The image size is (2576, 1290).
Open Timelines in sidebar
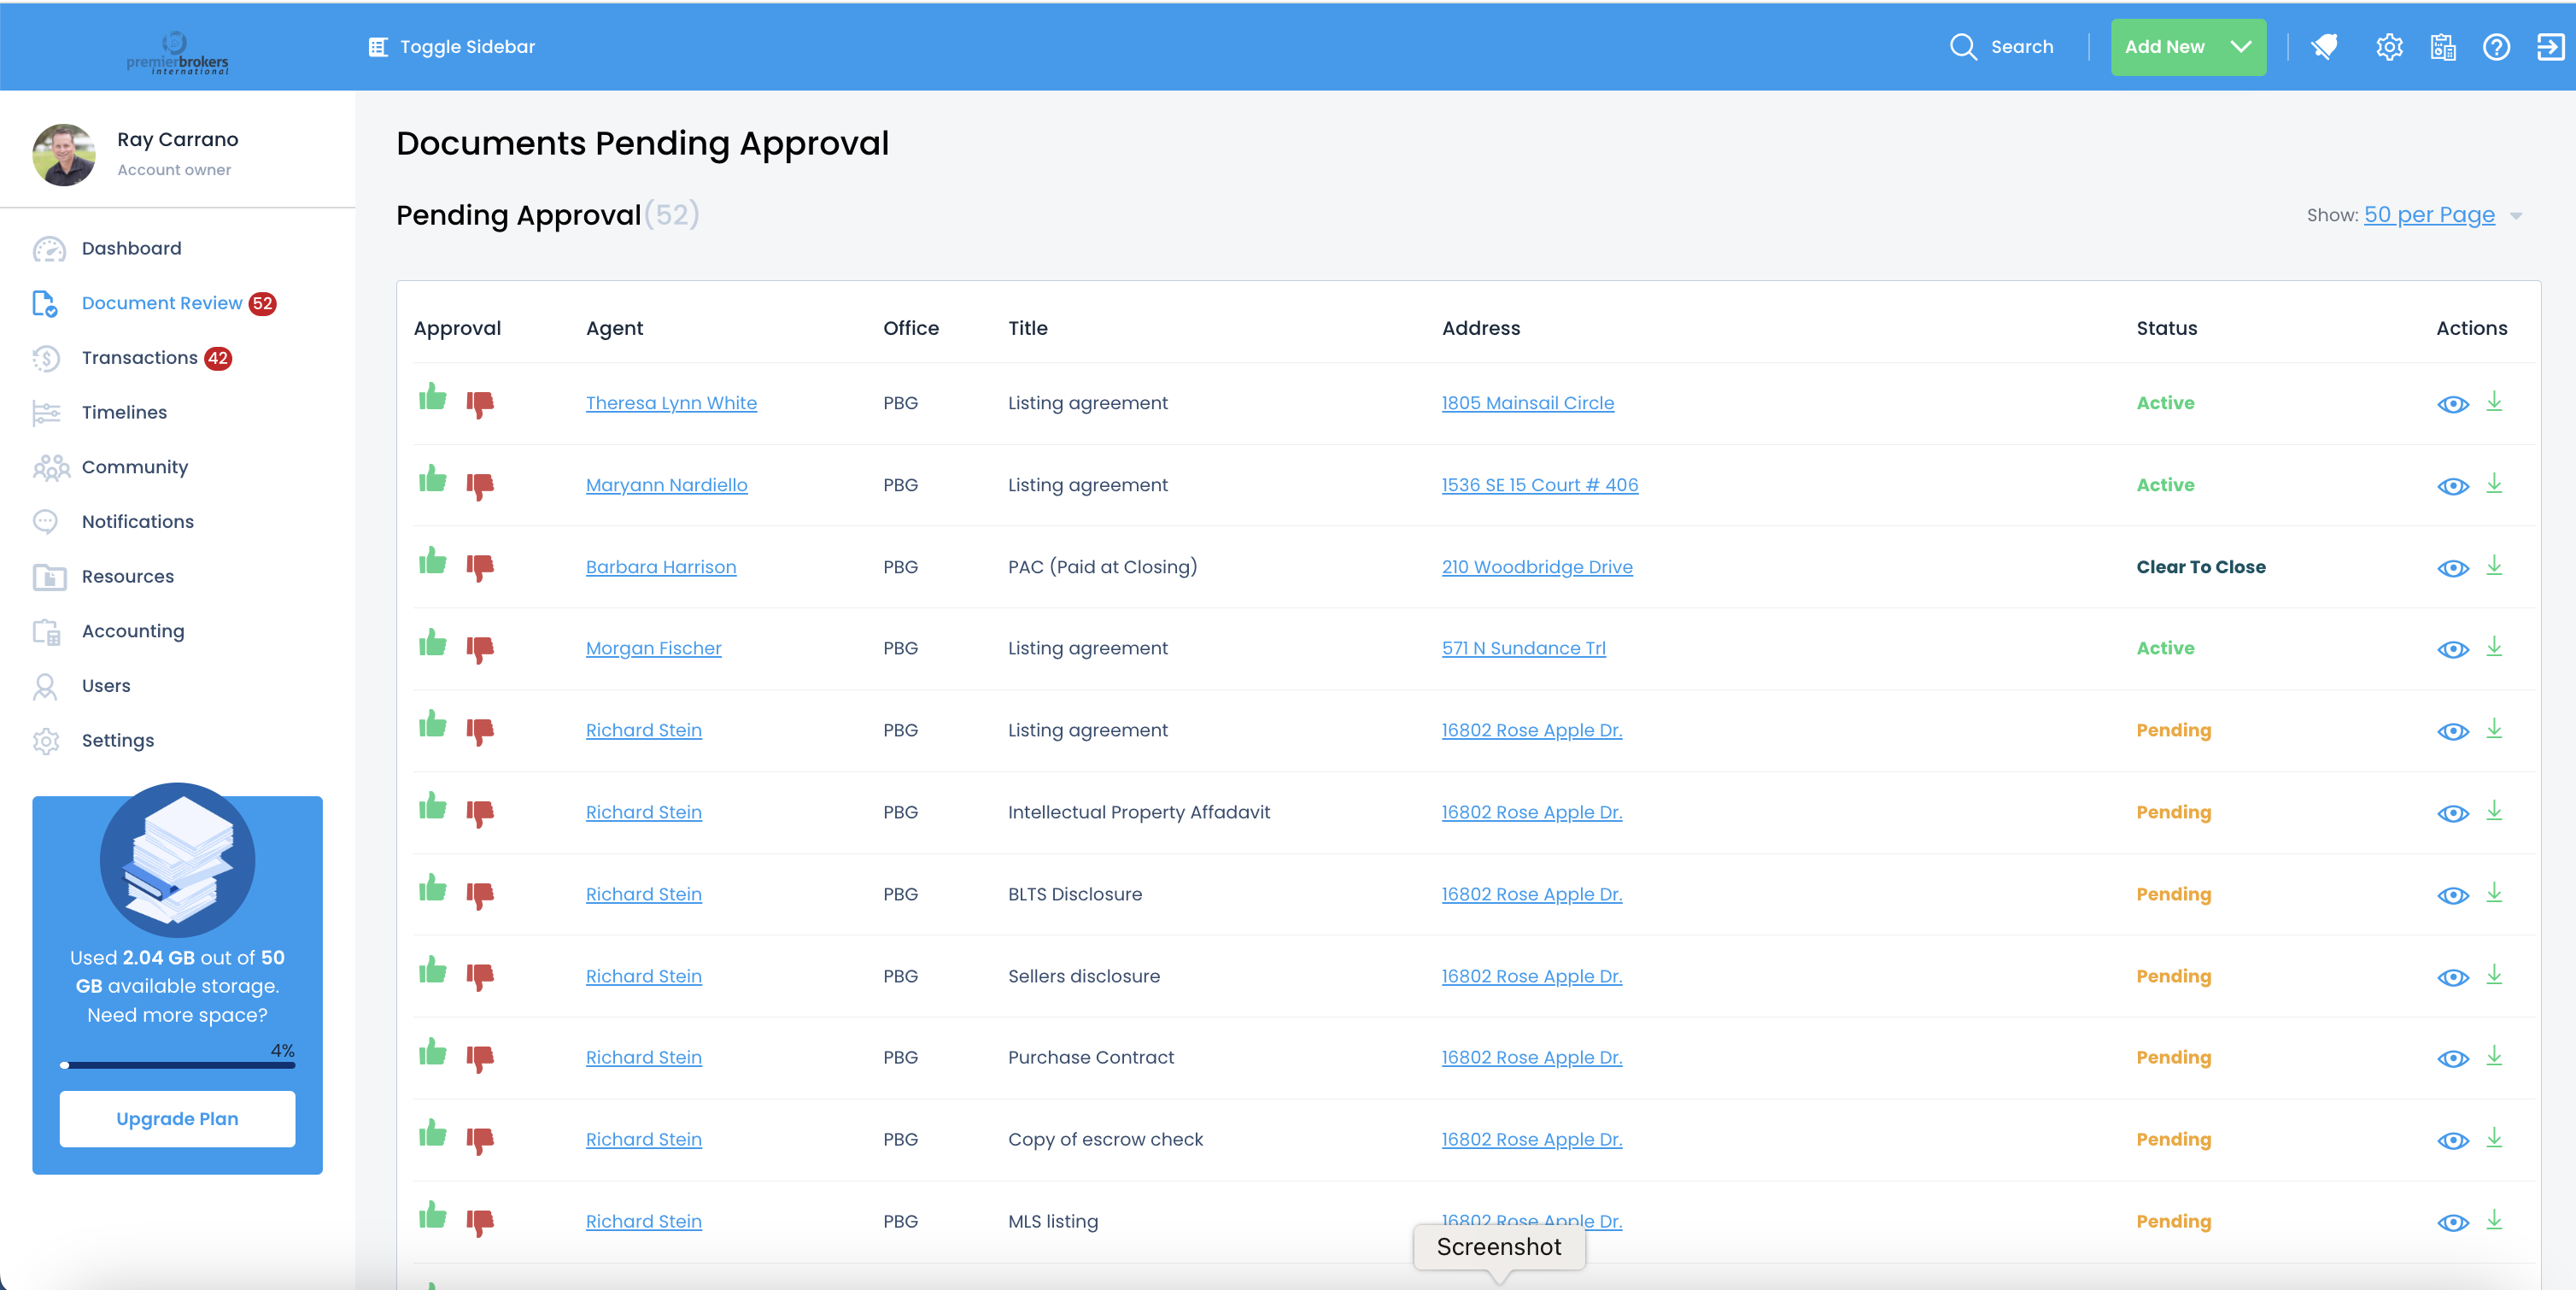(124, 412)
